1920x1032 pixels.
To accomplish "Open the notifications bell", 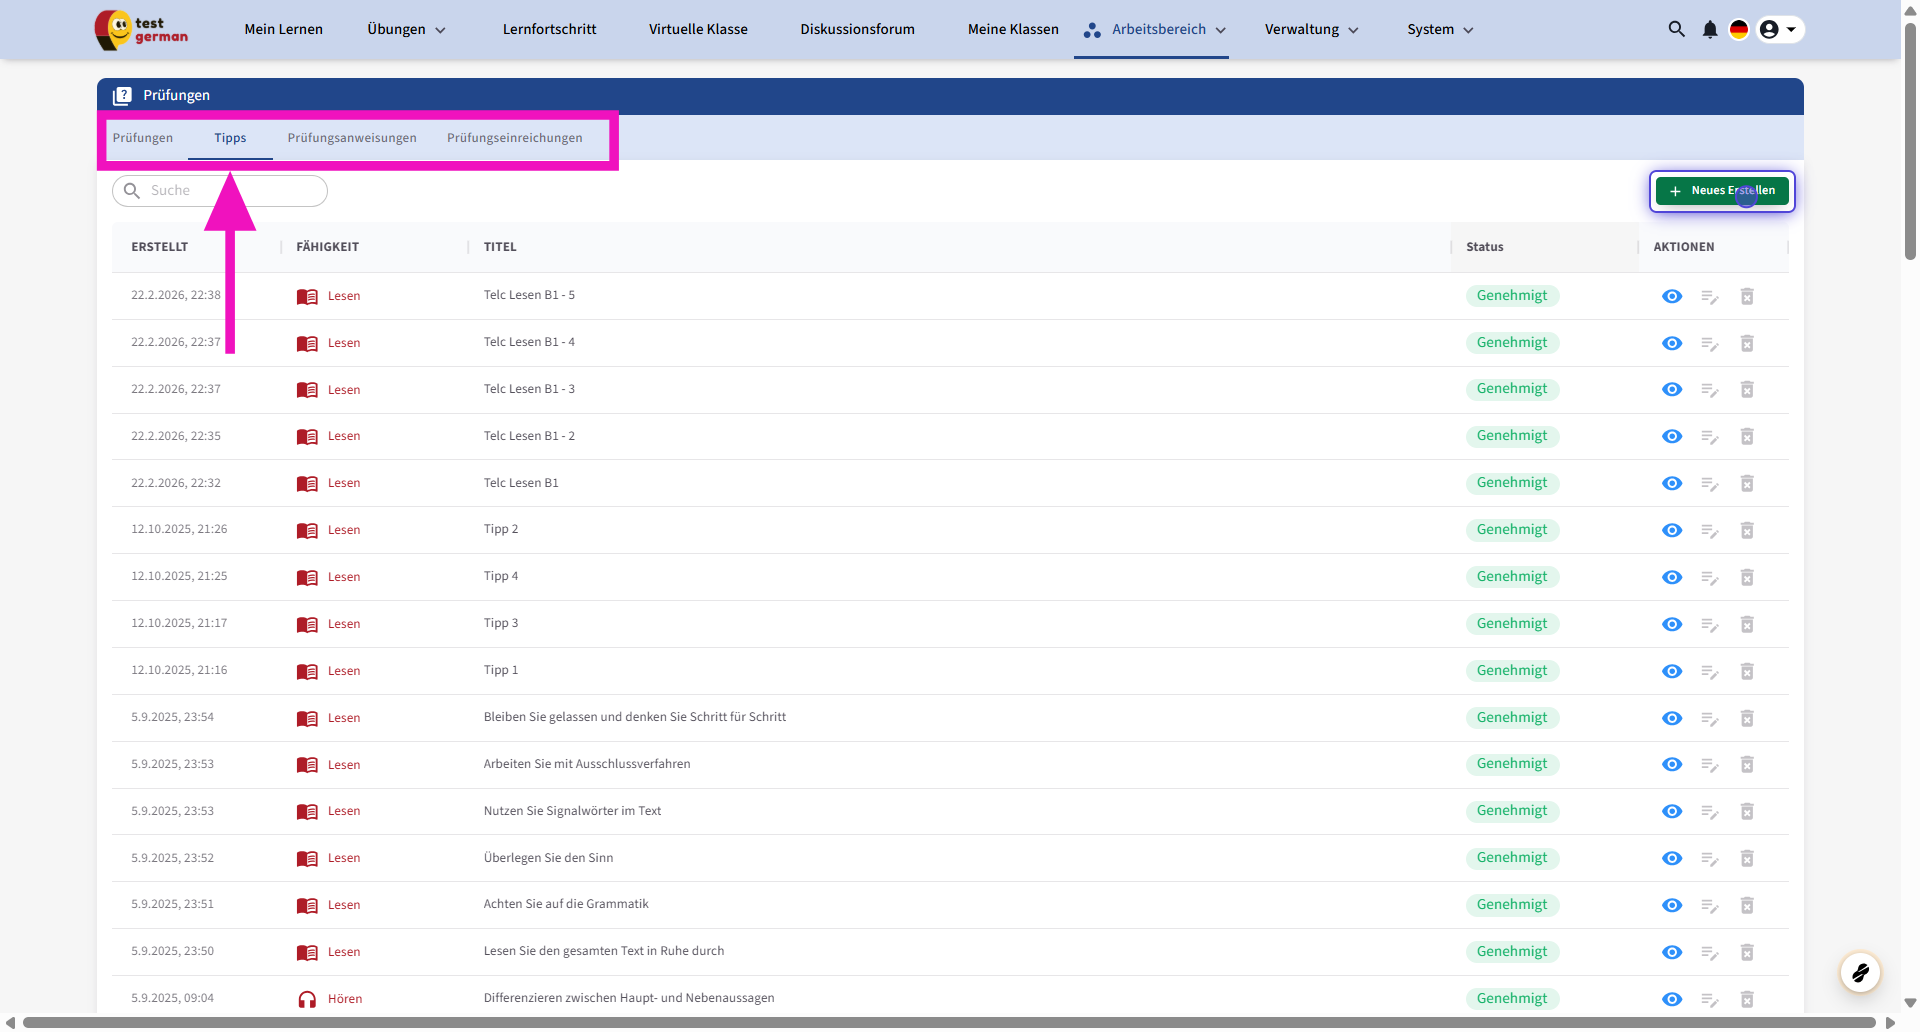I will [1710, 30].
